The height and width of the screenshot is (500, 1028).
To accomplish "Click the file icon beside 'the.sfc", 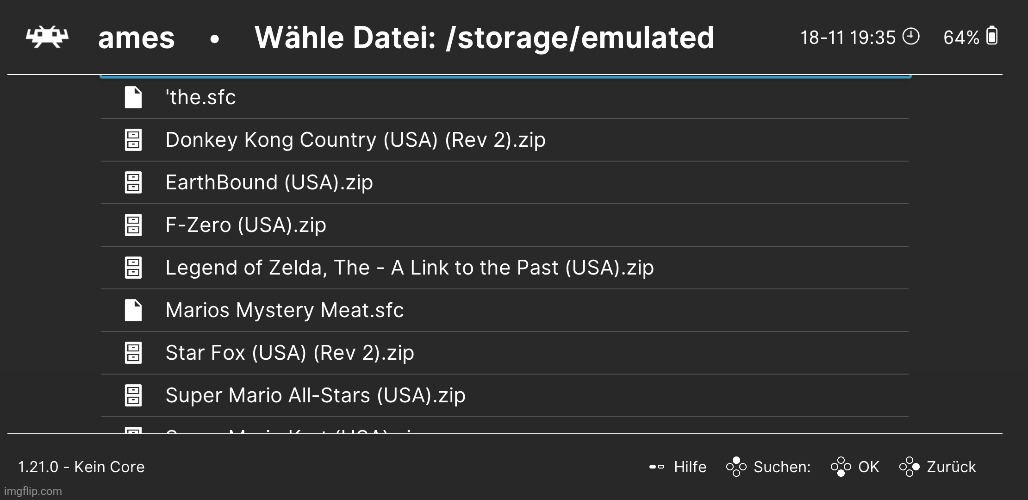I will pos(133,97).
